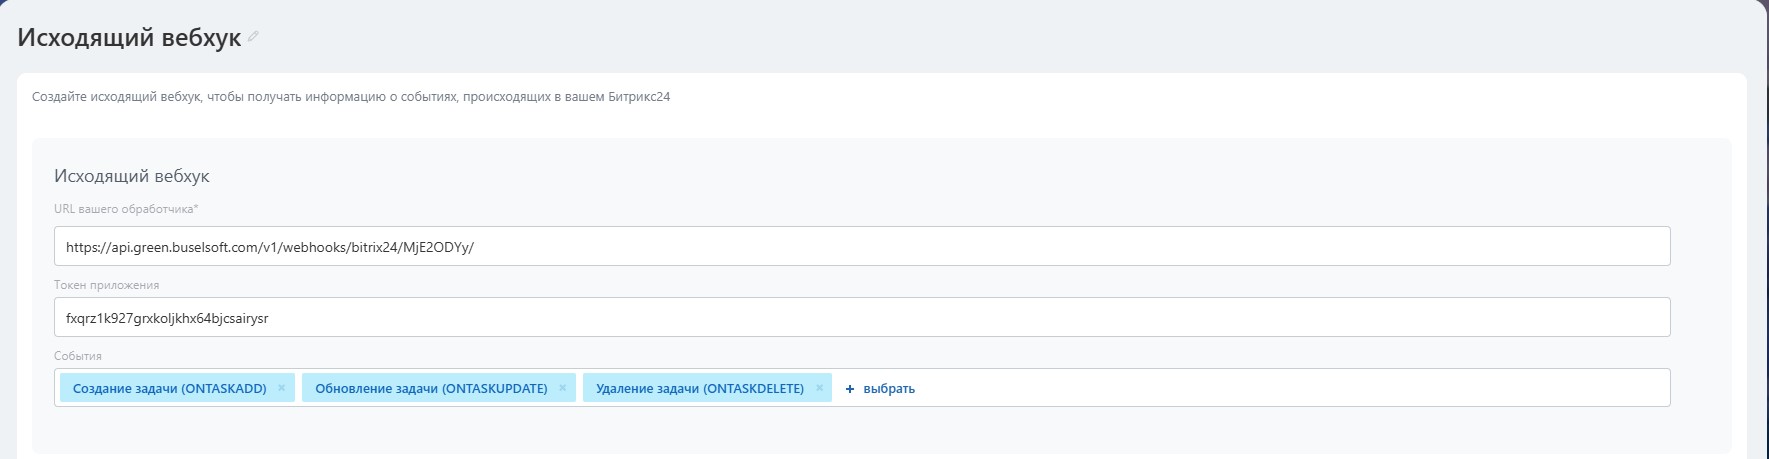Image resolution: width=1769 pixels, height=459 pixels.
Task: Open event selection via the выбрать link
Action: click(888, 389)
